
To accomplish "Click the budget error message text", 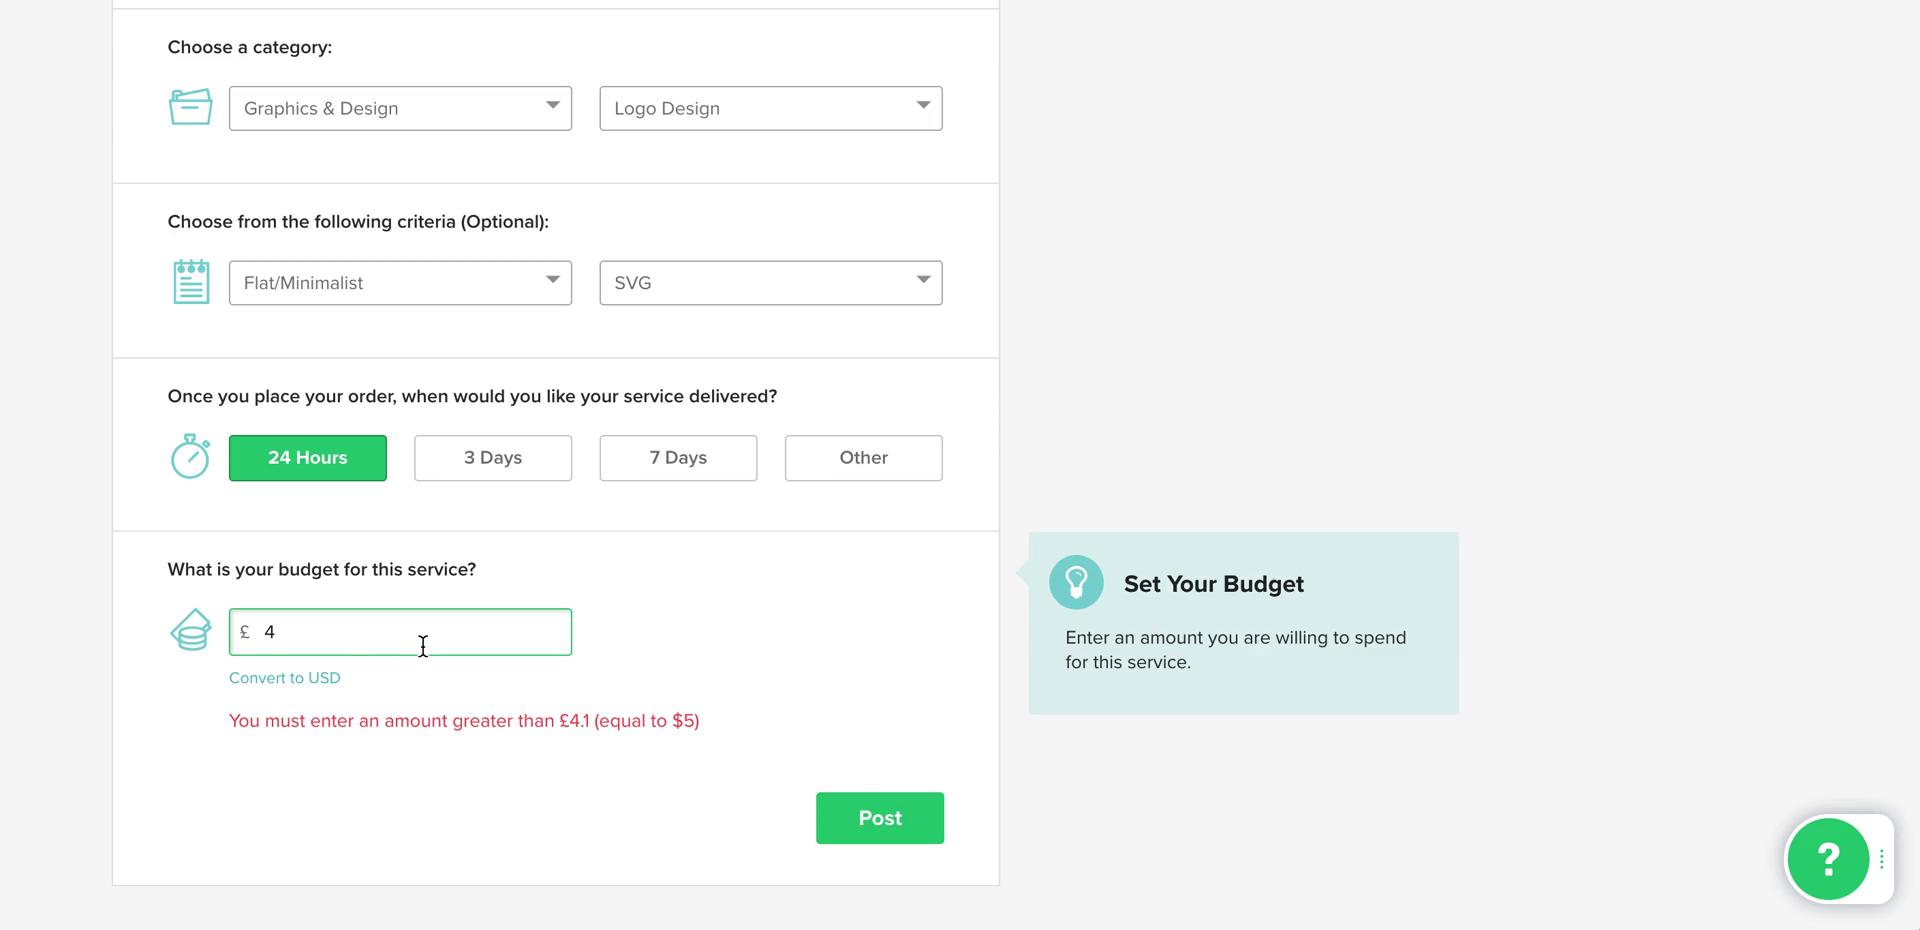I will click(464, 721).
